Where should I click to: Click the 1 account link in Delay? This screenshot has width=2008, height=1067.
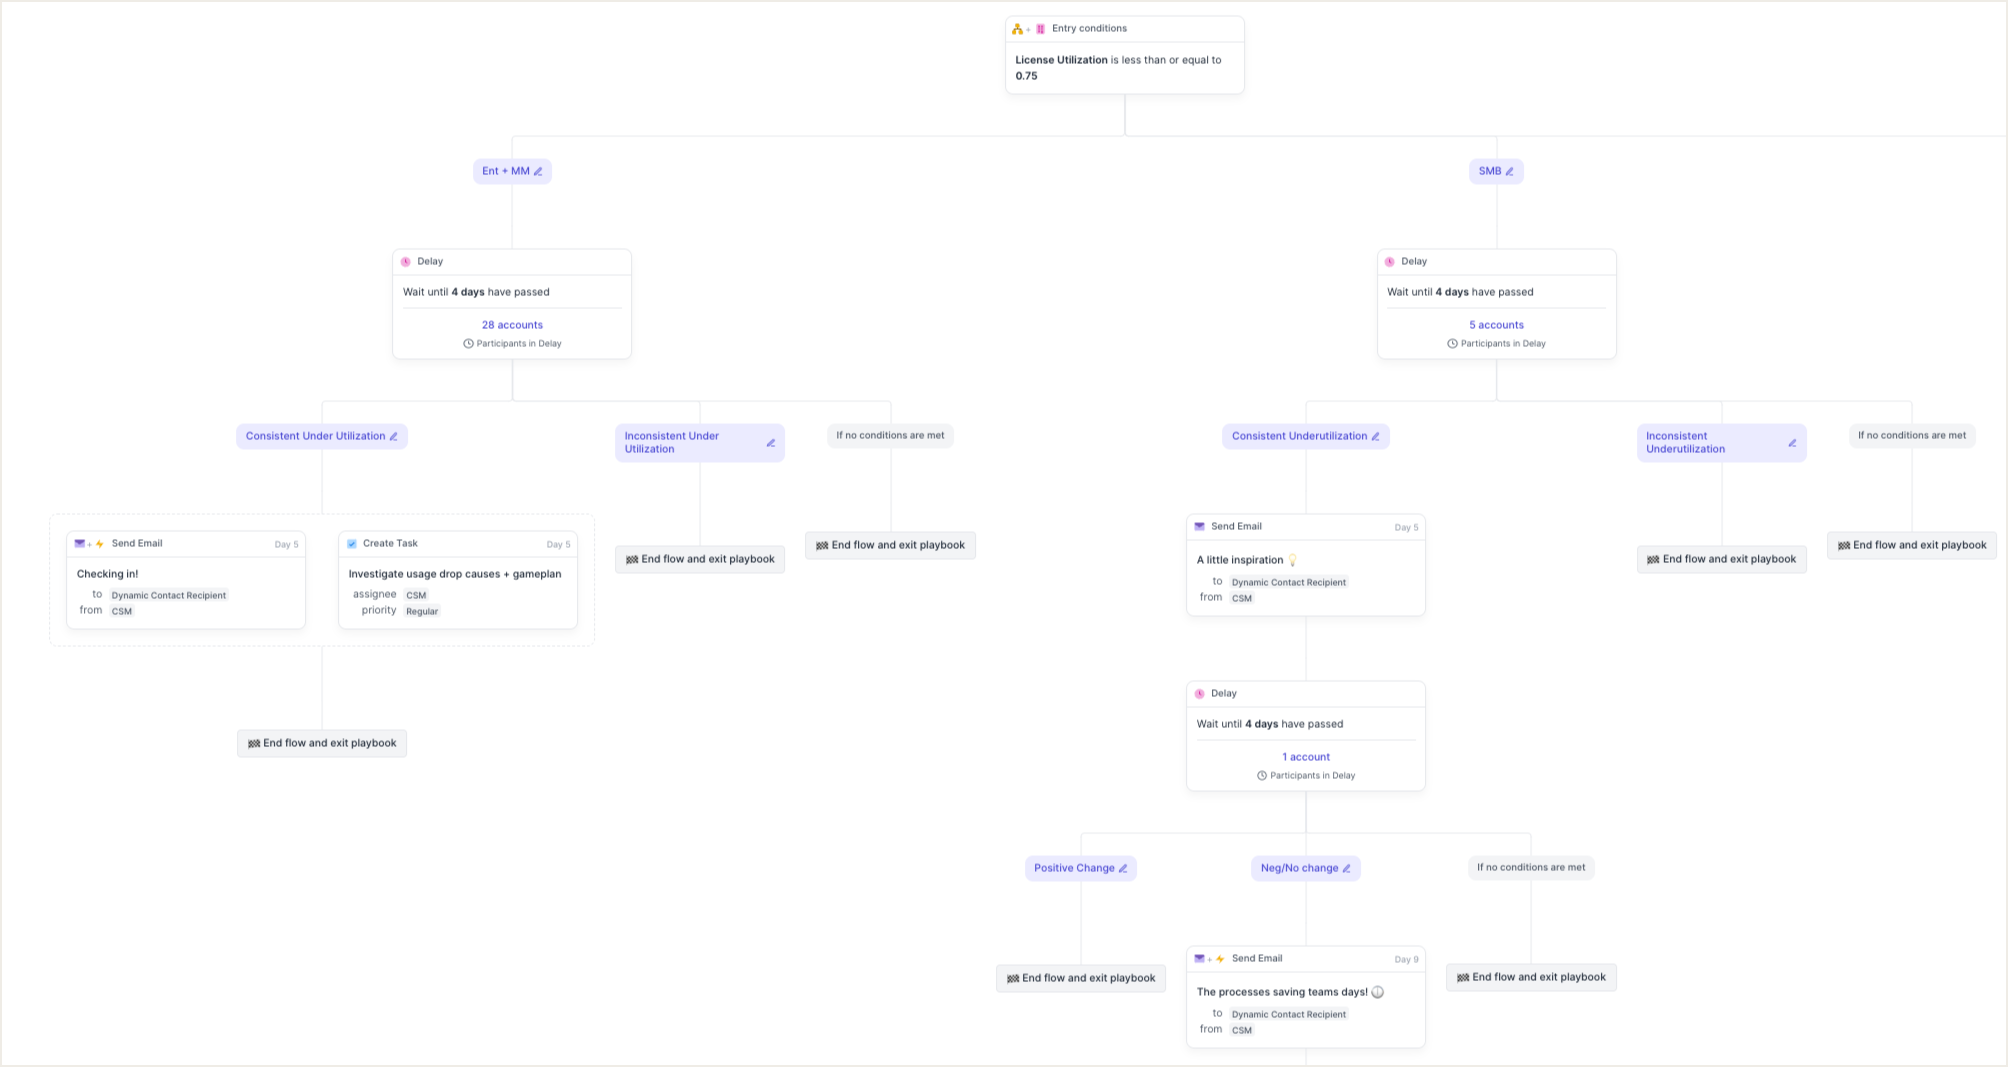click(x=1305, y=757)
